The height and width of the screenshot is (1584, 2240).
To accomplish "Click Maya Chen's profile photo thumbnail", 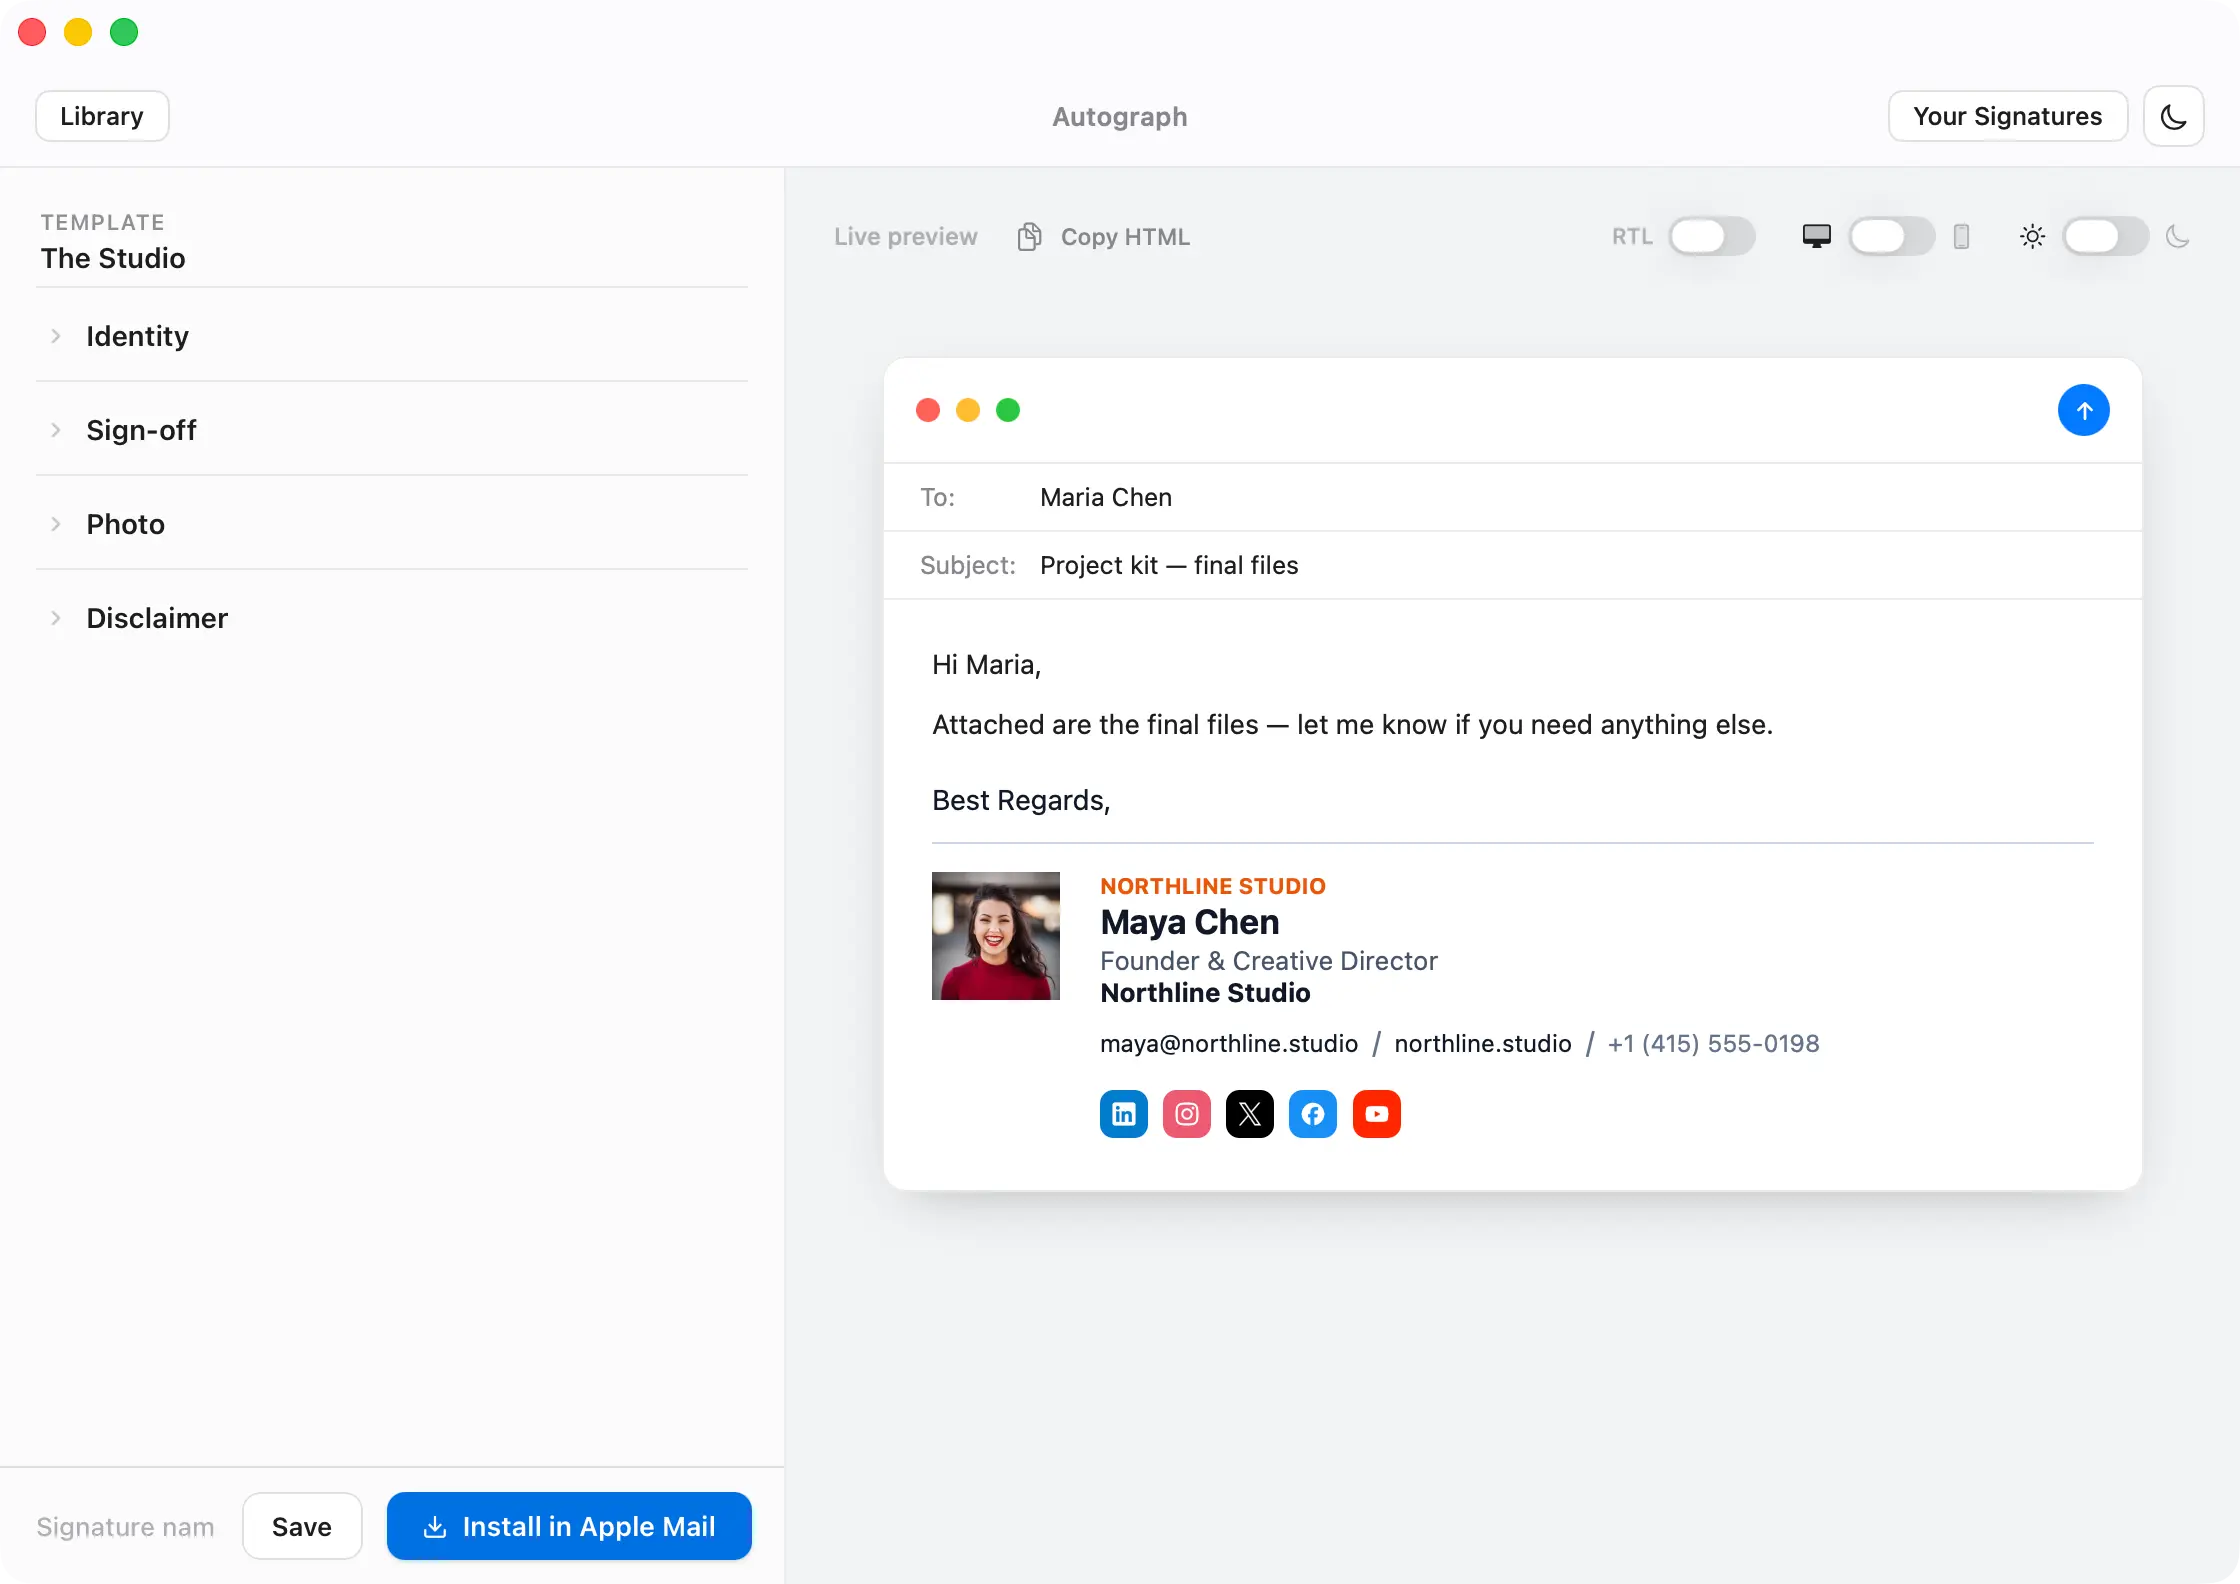I will tap(995, 935).
